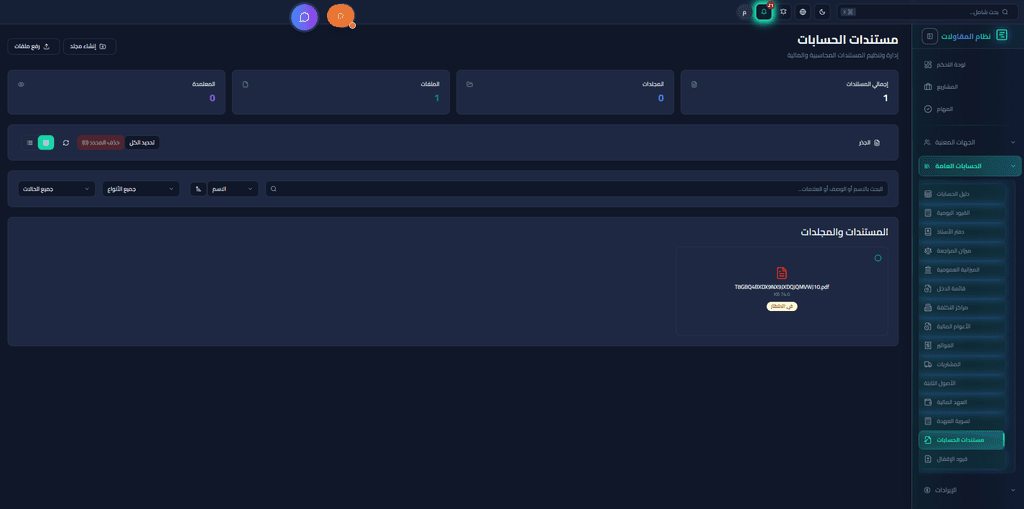Click the إجمالي المستندات stat card
Screen dimensions: 1024x509
(x=790, y=92)
